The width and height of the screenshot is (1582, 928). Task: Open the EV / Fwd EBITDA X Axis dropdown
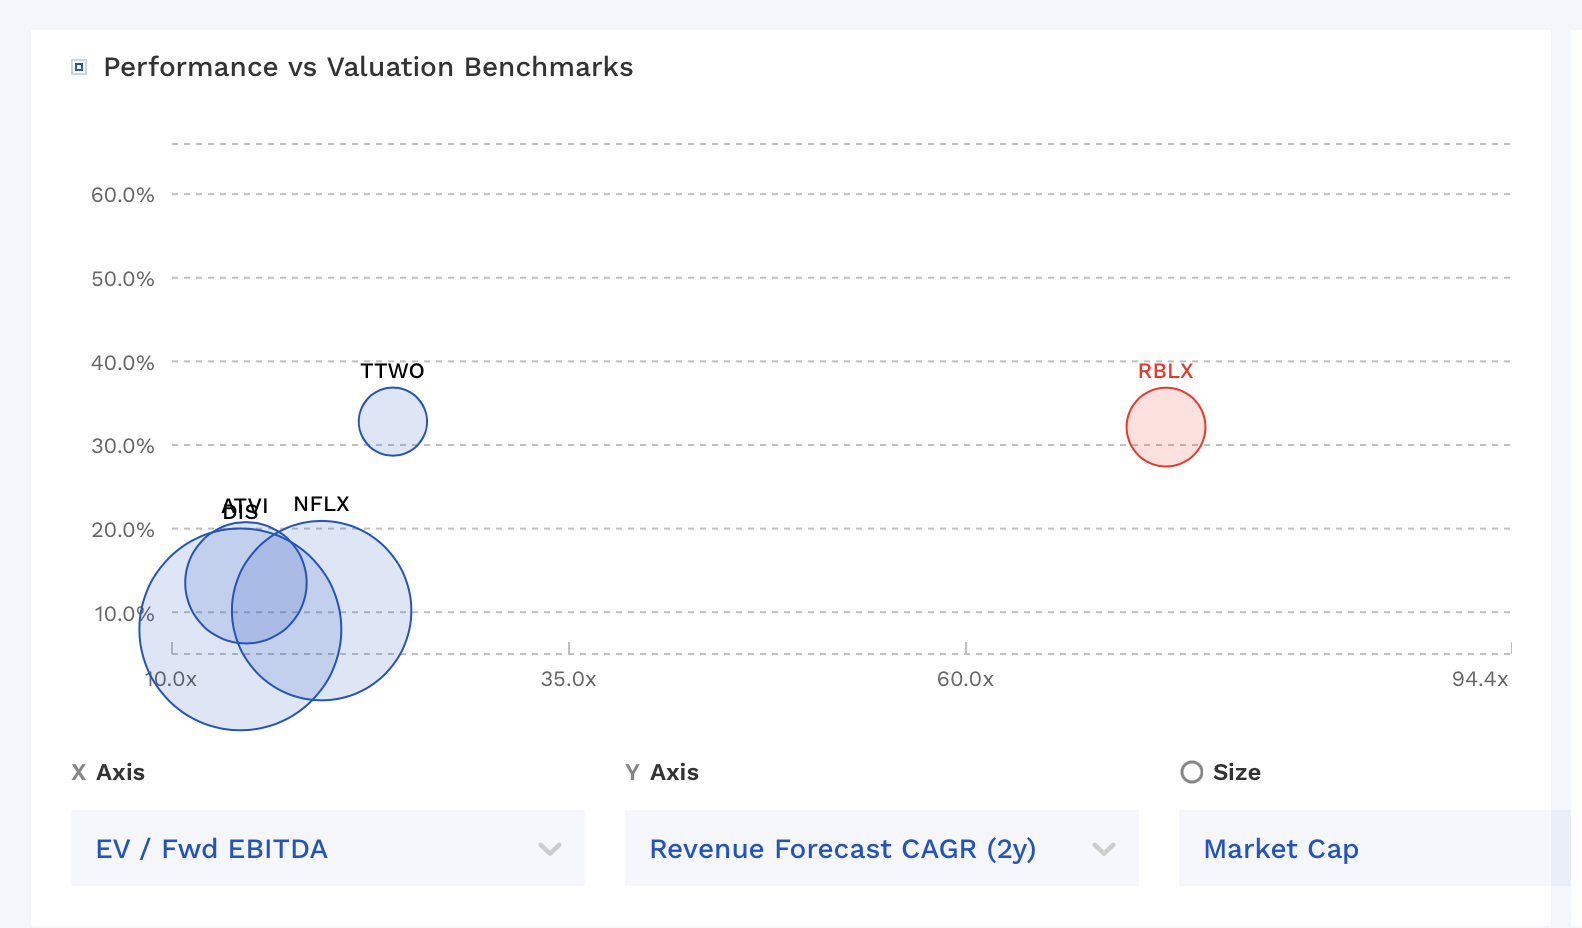click(x=328, y=848)
